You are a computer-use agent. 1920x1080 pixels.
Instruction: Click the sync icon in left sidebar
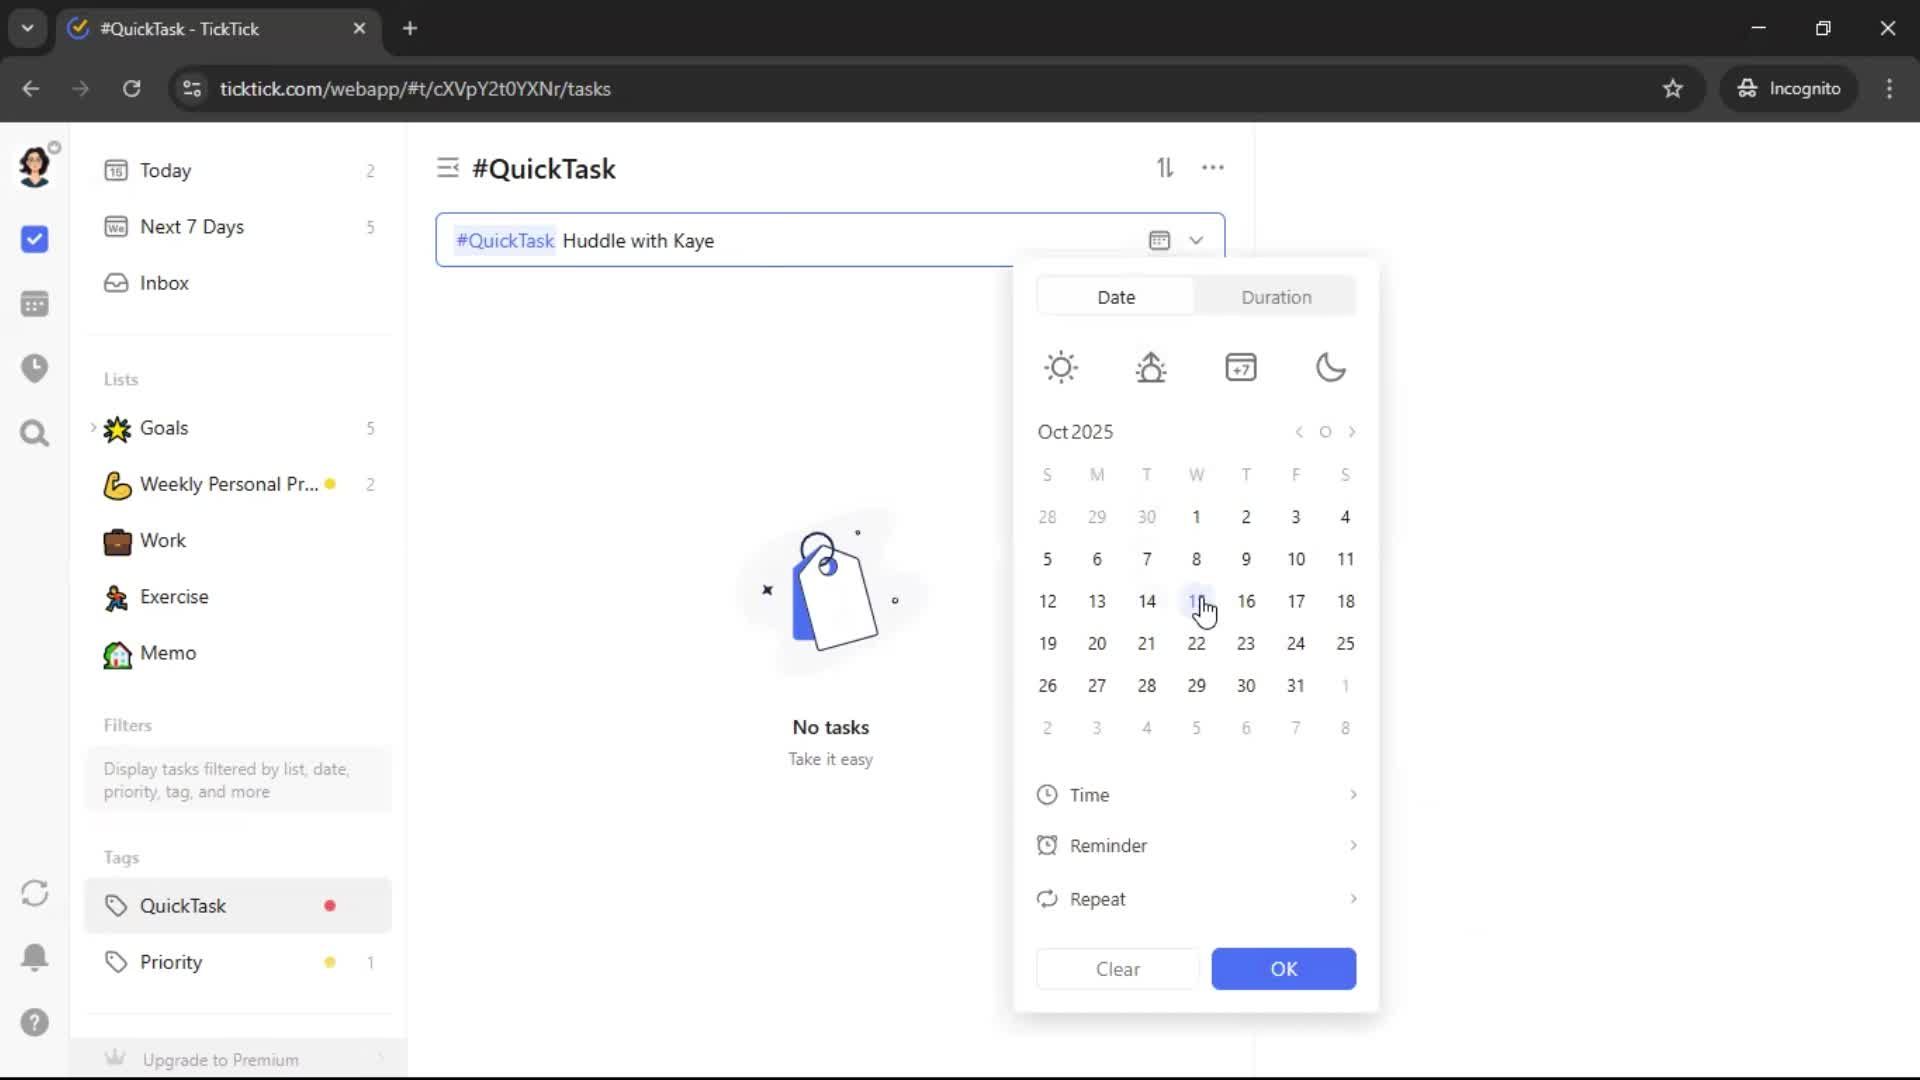[35, 893]
